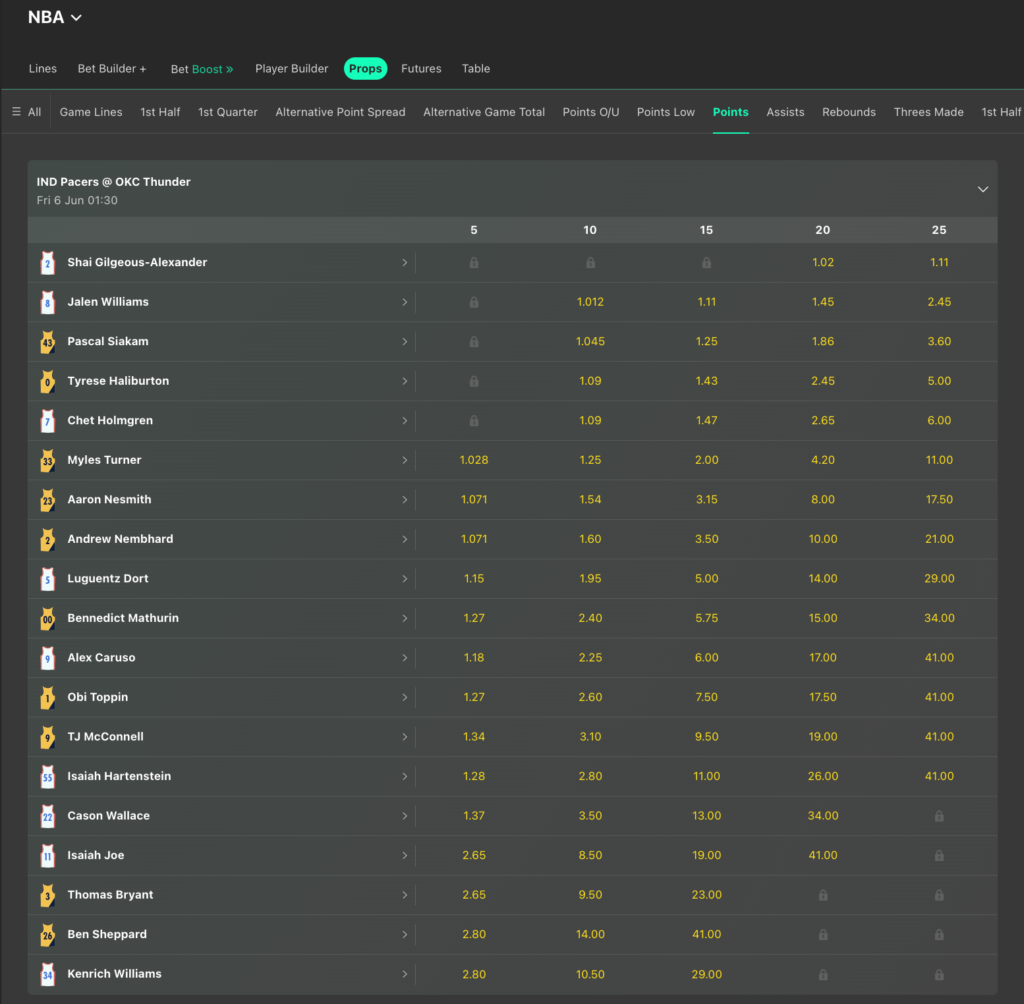Expand Kenrich Williams row chevron

click(x=405, y=974)
